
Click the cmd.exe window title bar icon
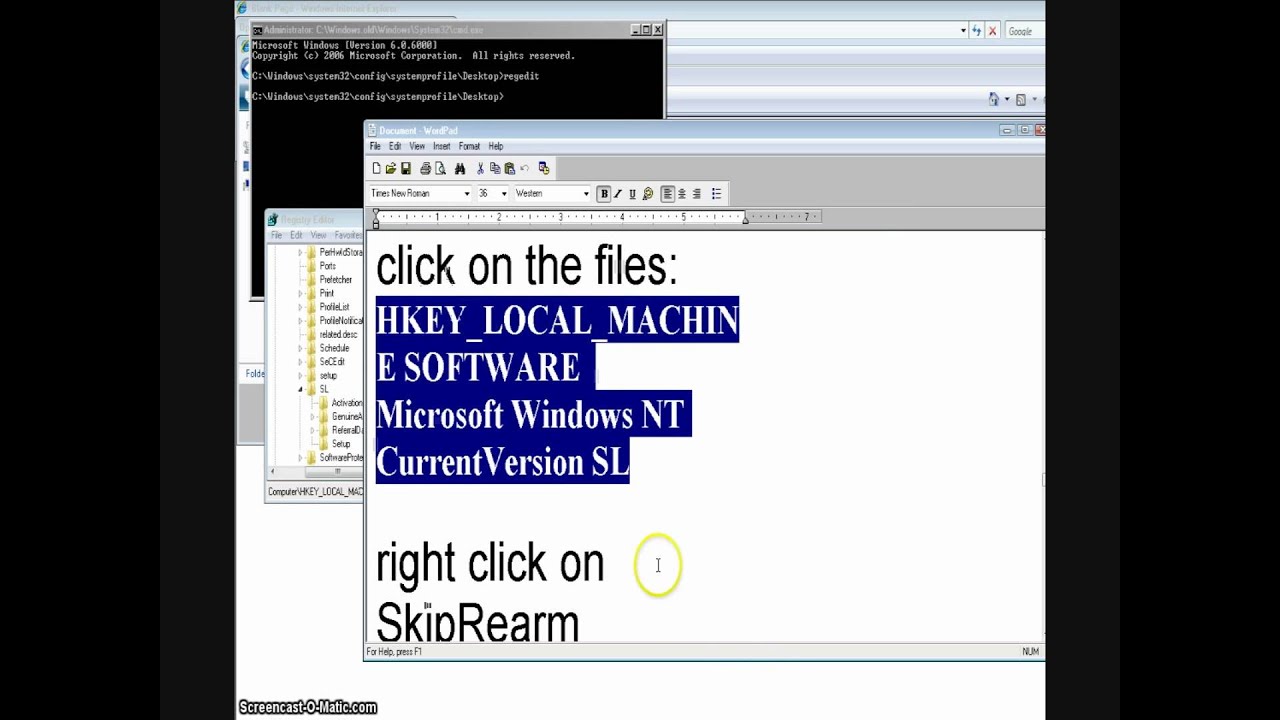tap(258, 30)
